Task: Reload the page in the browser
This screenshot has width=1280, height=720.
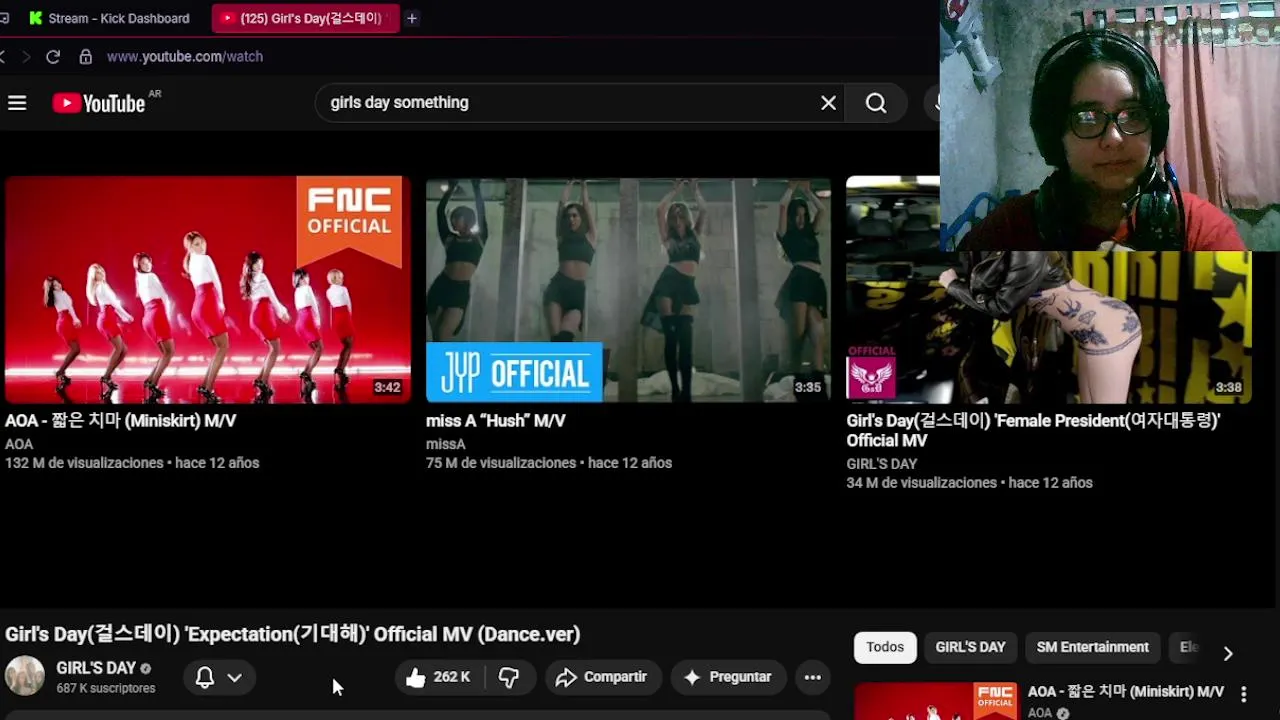Action: (x=53, y=57)
